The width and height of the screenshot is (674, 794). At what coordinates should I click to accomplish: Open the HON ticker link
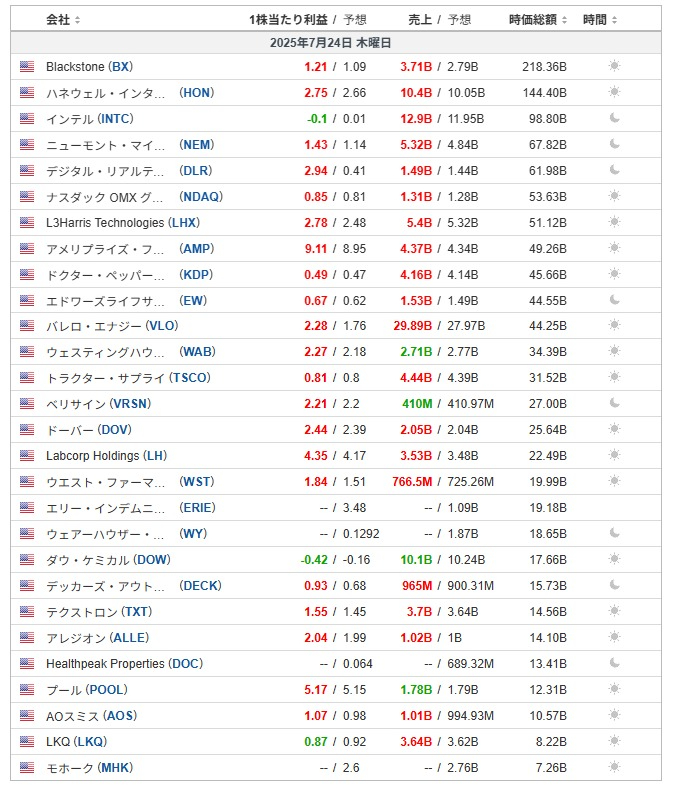pos(196,92)
